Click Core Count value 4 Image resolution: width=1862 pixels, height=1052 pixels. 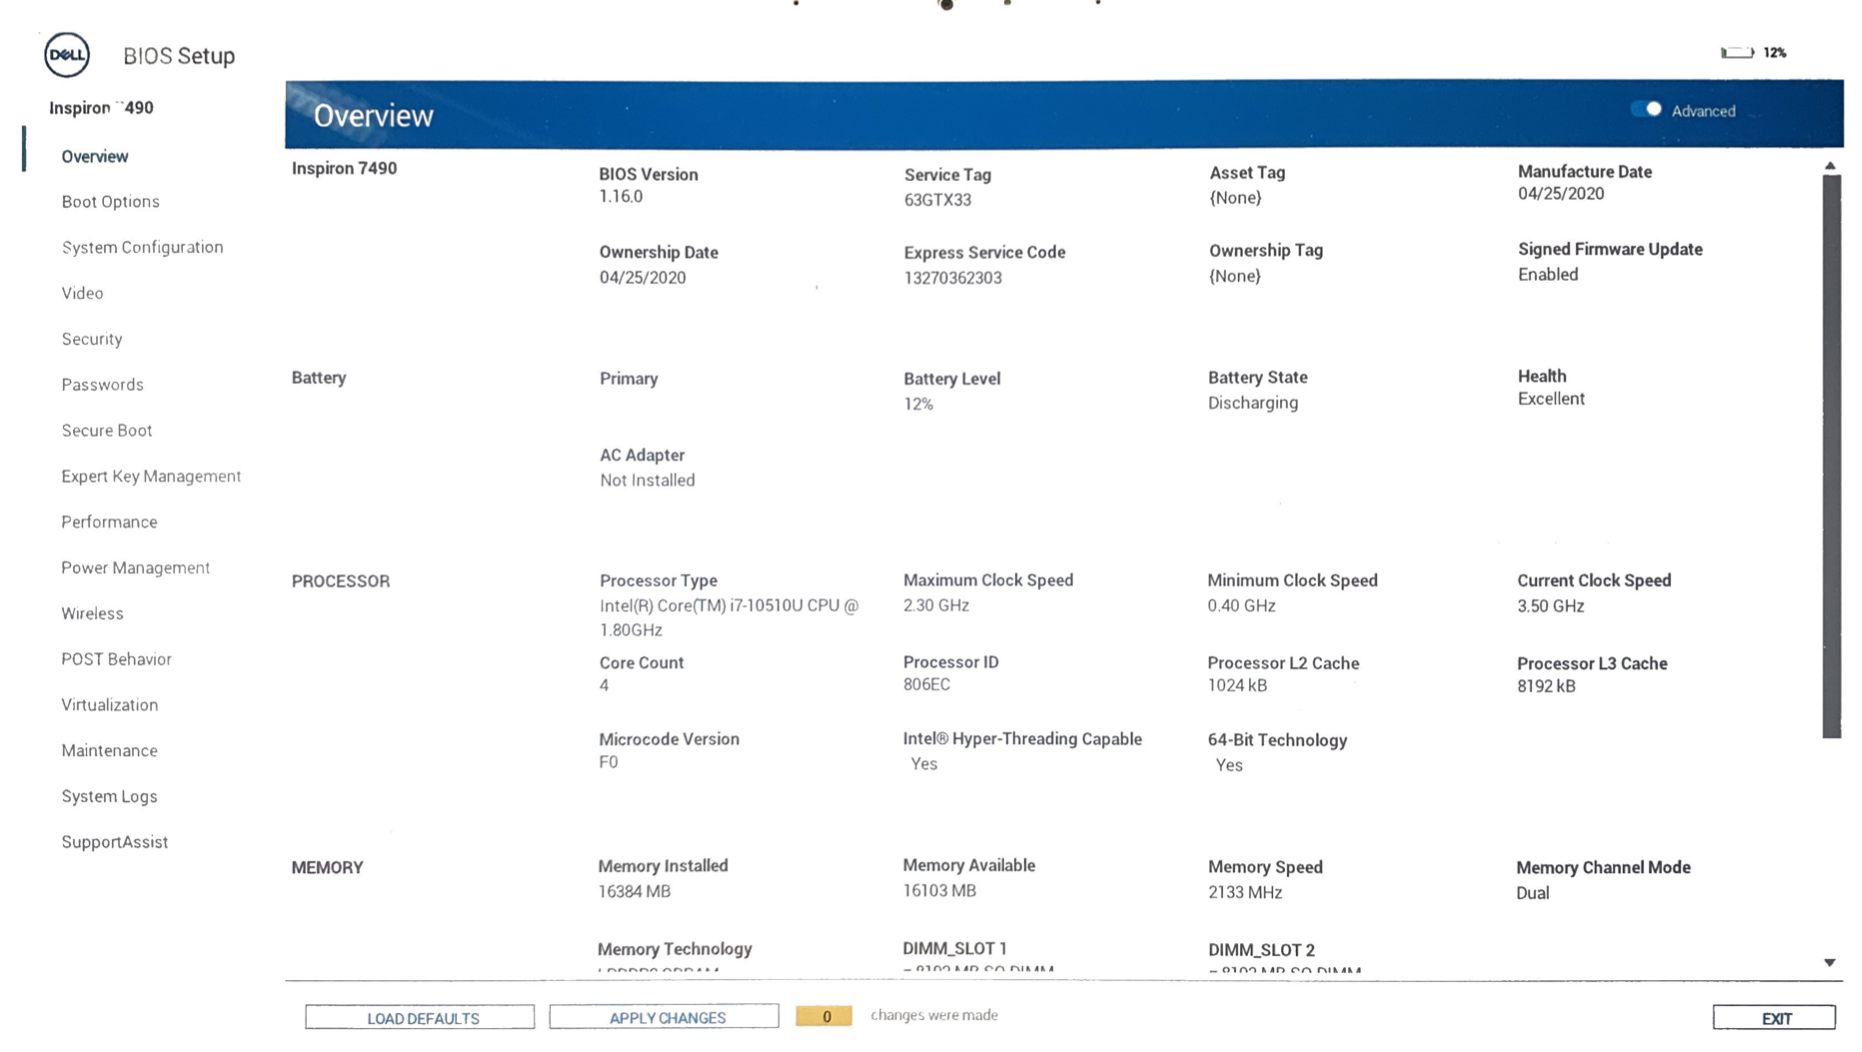coord(604,686)
